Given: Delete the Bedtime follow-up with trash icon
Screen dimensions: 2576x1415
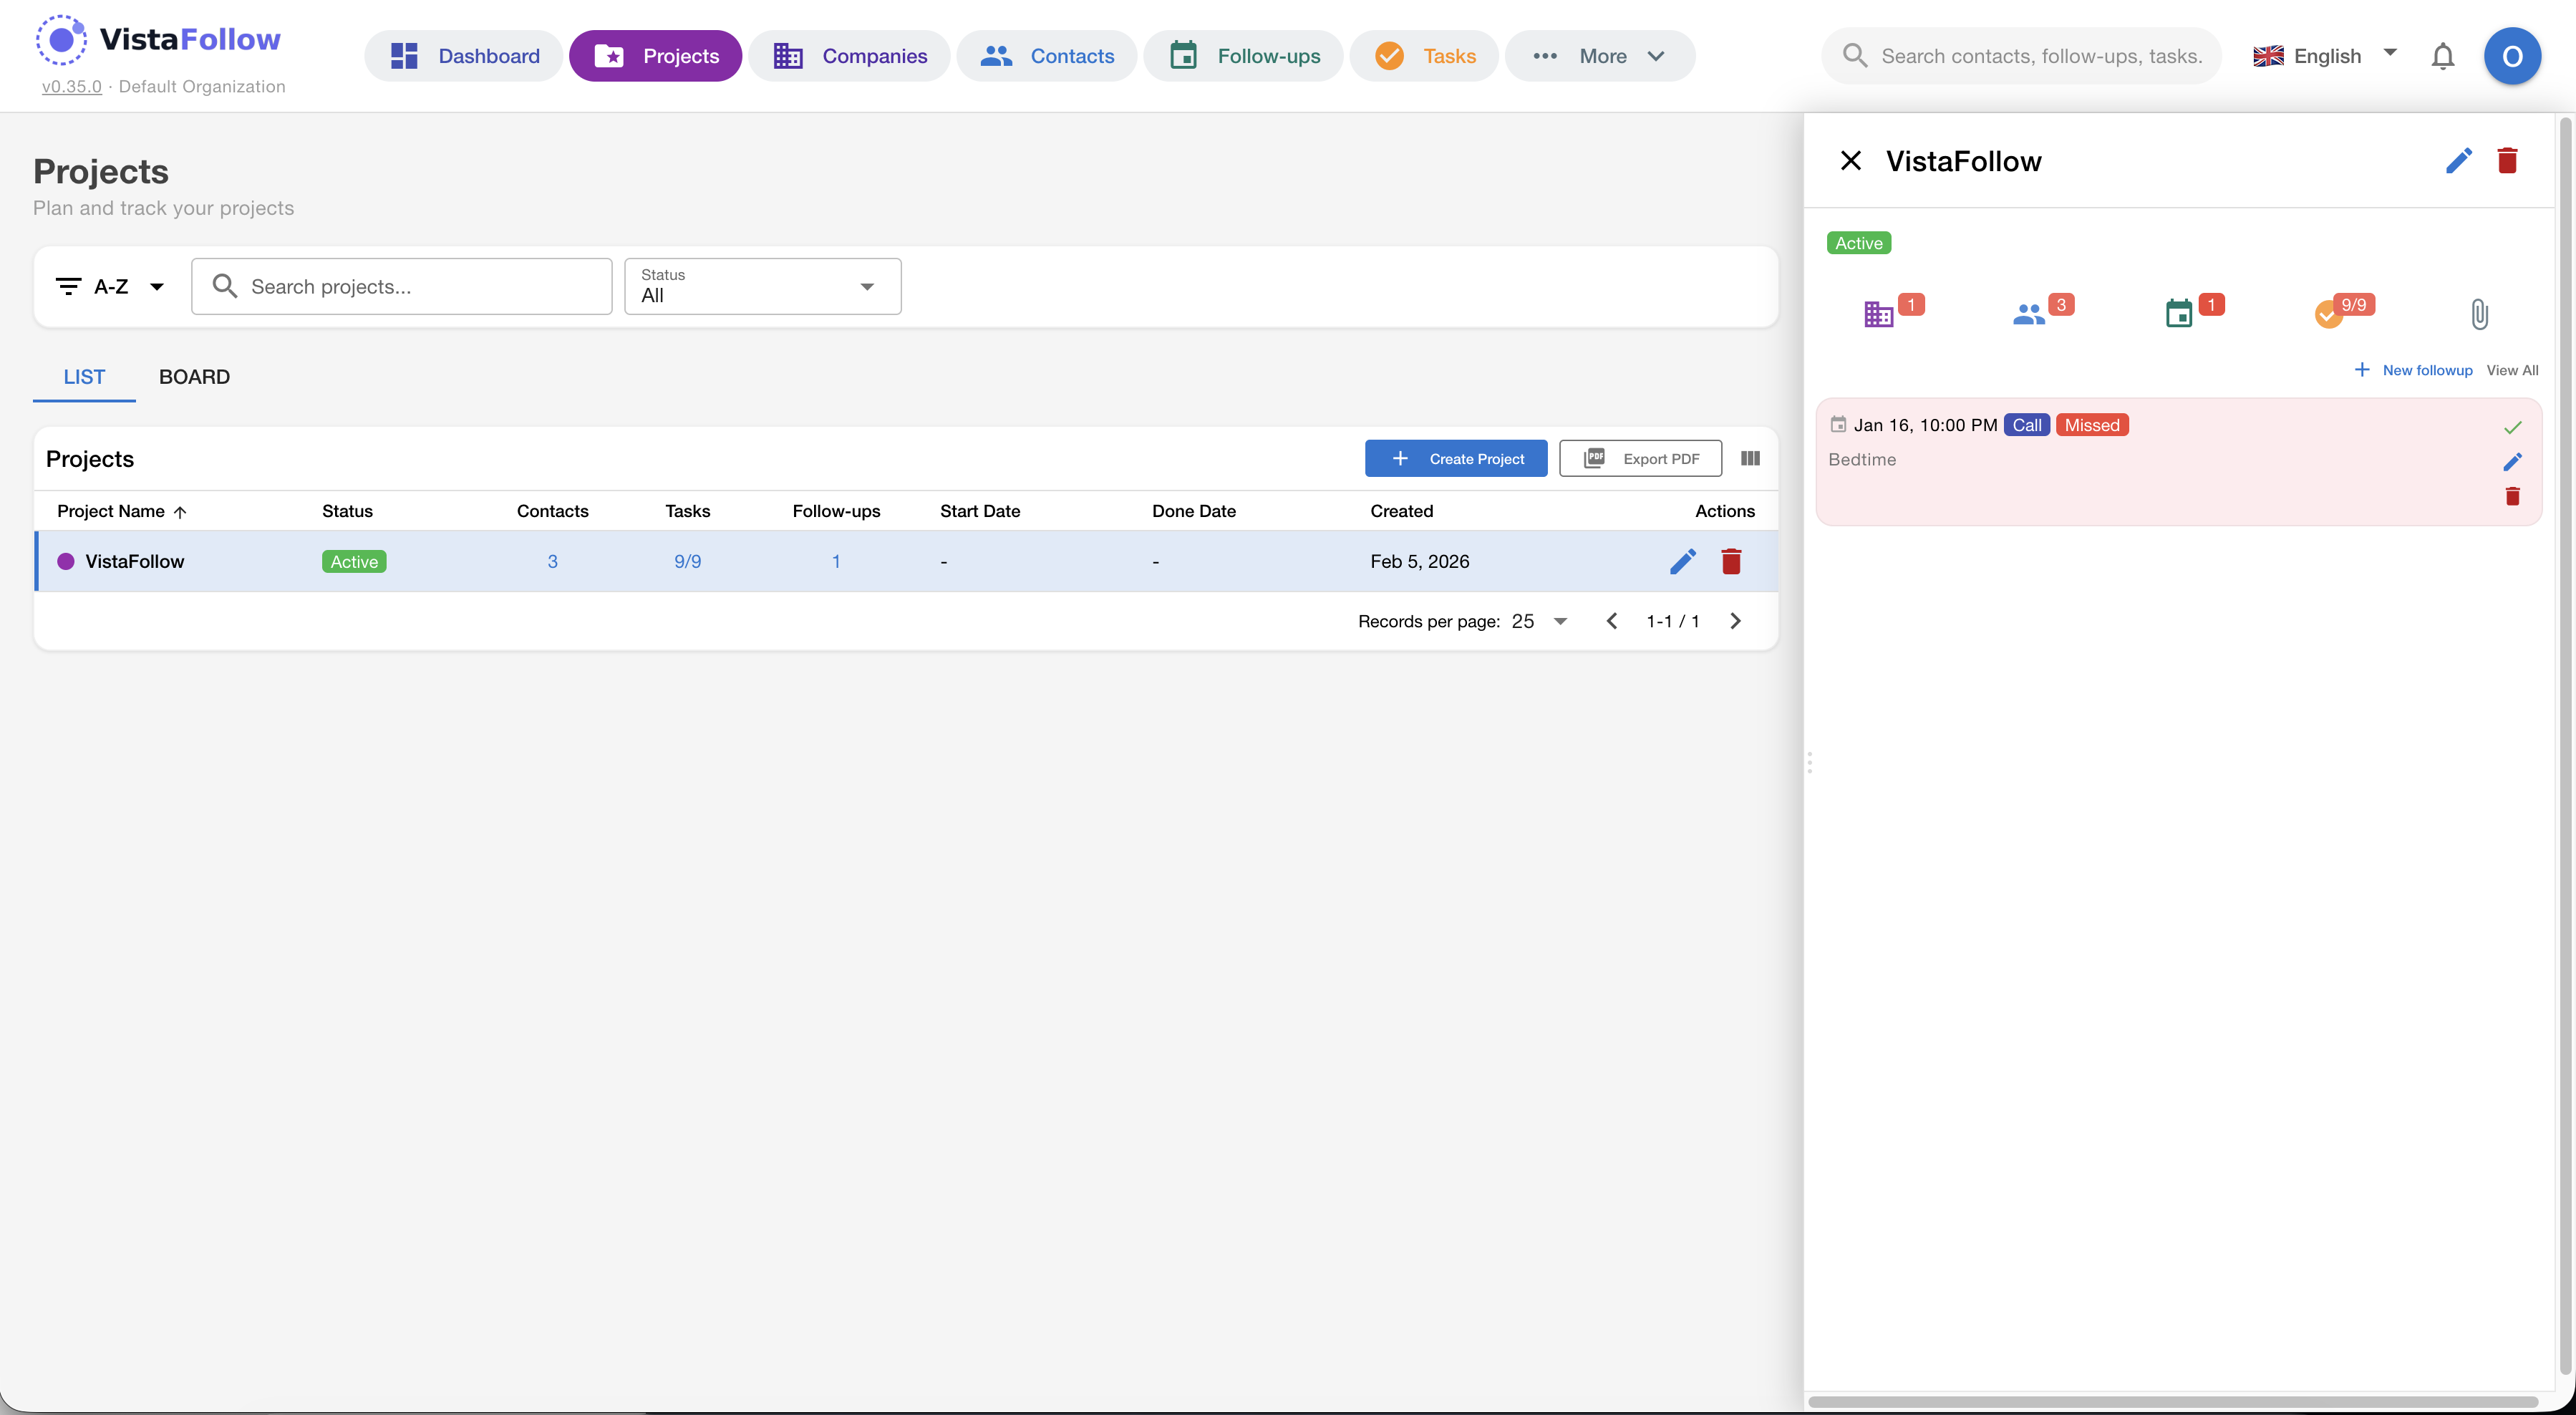Looking at the screenshot, I should 2512,496.
